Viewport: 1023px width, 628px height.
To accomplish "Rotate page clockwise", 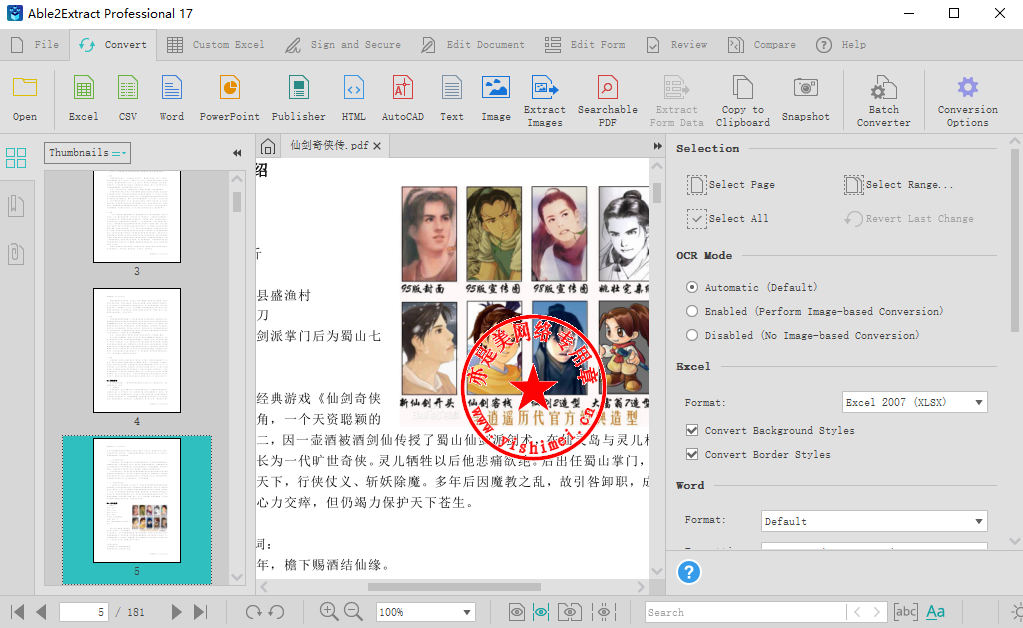I will pos(253,612).
